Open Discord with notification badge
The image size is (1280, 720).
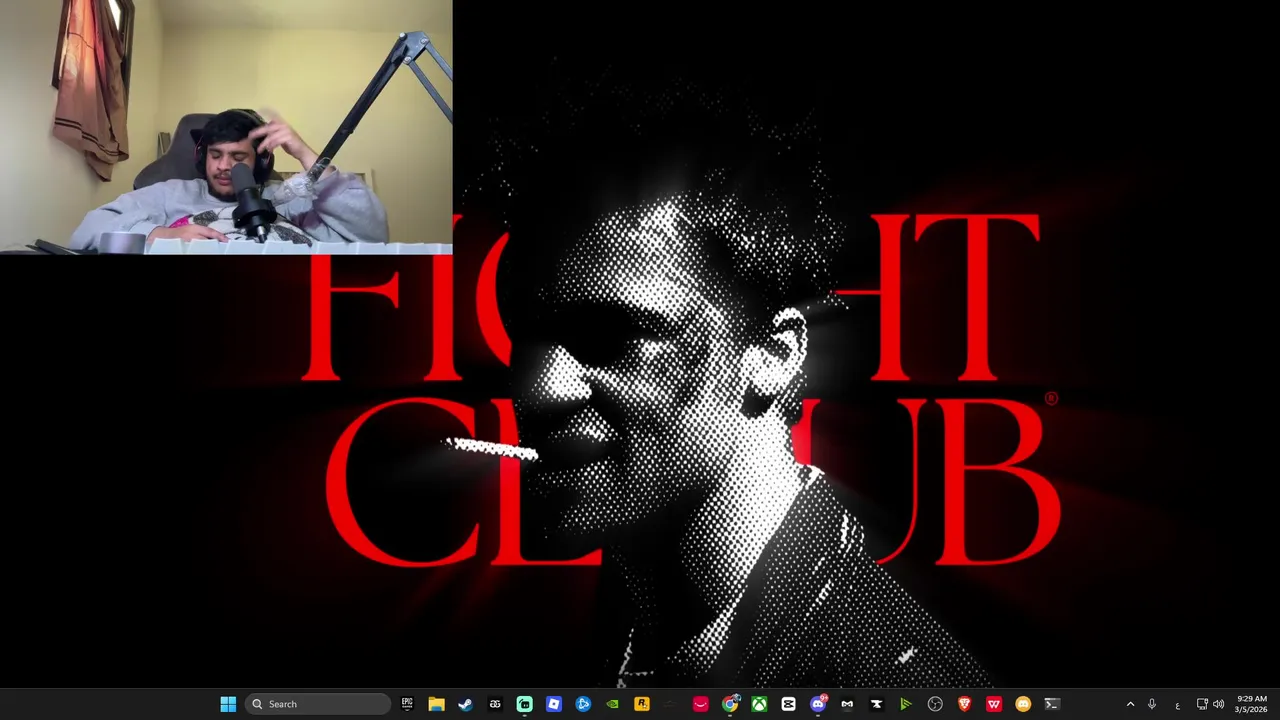(818, 704)
